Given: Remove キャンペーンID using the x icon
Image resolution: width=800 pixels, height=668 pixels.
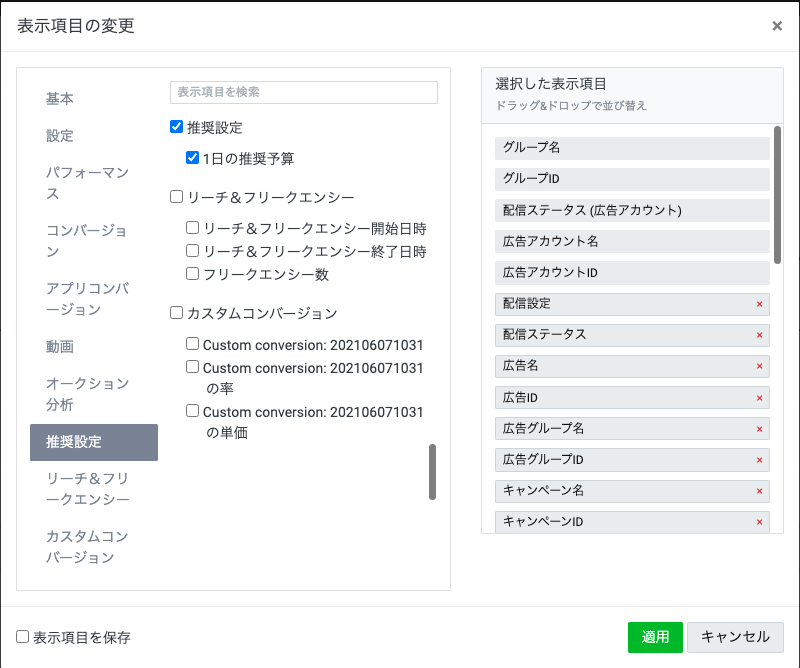Looking at the screenshot, I should point(759,522).
